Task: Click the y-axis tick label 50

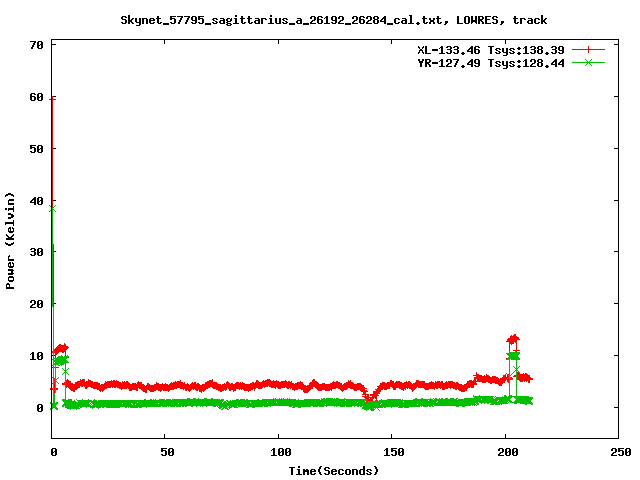Action: [36, 149]
